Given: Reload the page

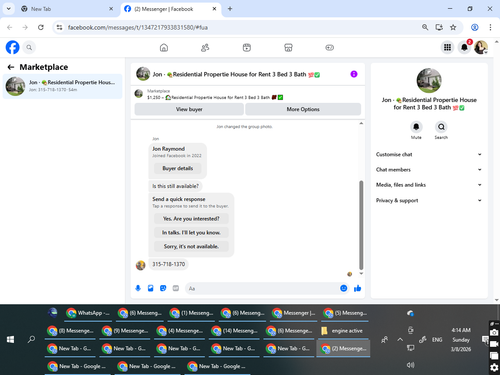Looking at the screenshot, I should pyautogui.click(x=41, y=27).
